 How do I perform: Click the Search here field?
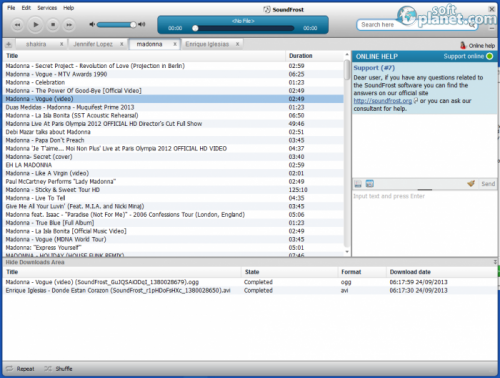pyautogui.click(x=417, y=25)
